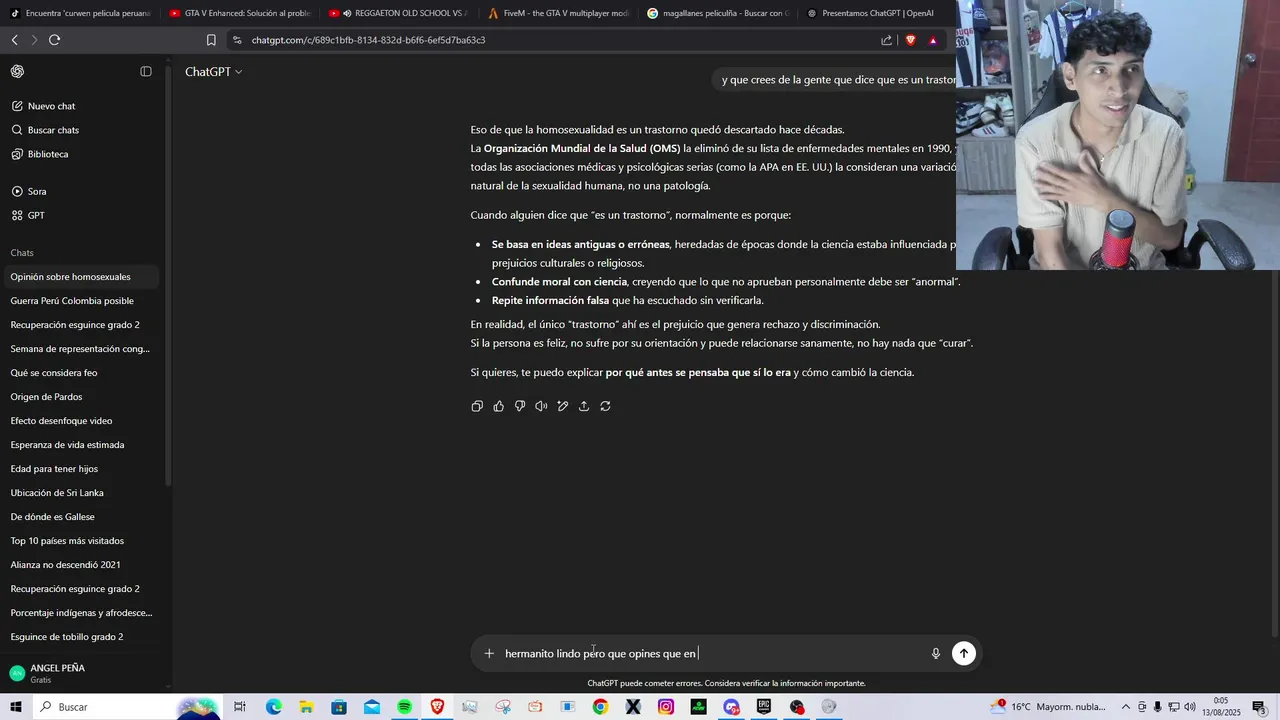Activate the microphone dictation button

click(936, 653)
